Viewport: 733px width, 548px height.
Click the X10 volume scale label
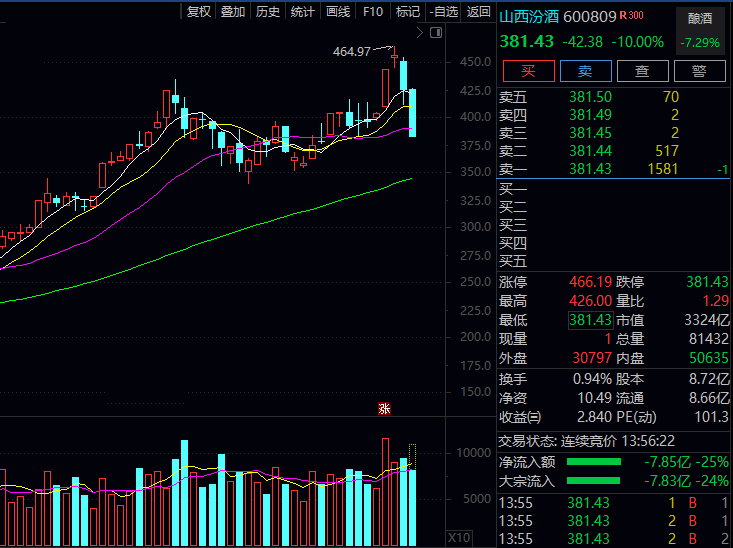pyautogui.click(x=459, y=537)
